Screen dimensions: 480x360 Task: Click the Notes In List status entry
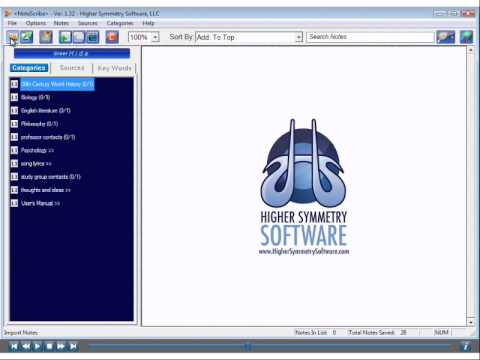(316, 332)
